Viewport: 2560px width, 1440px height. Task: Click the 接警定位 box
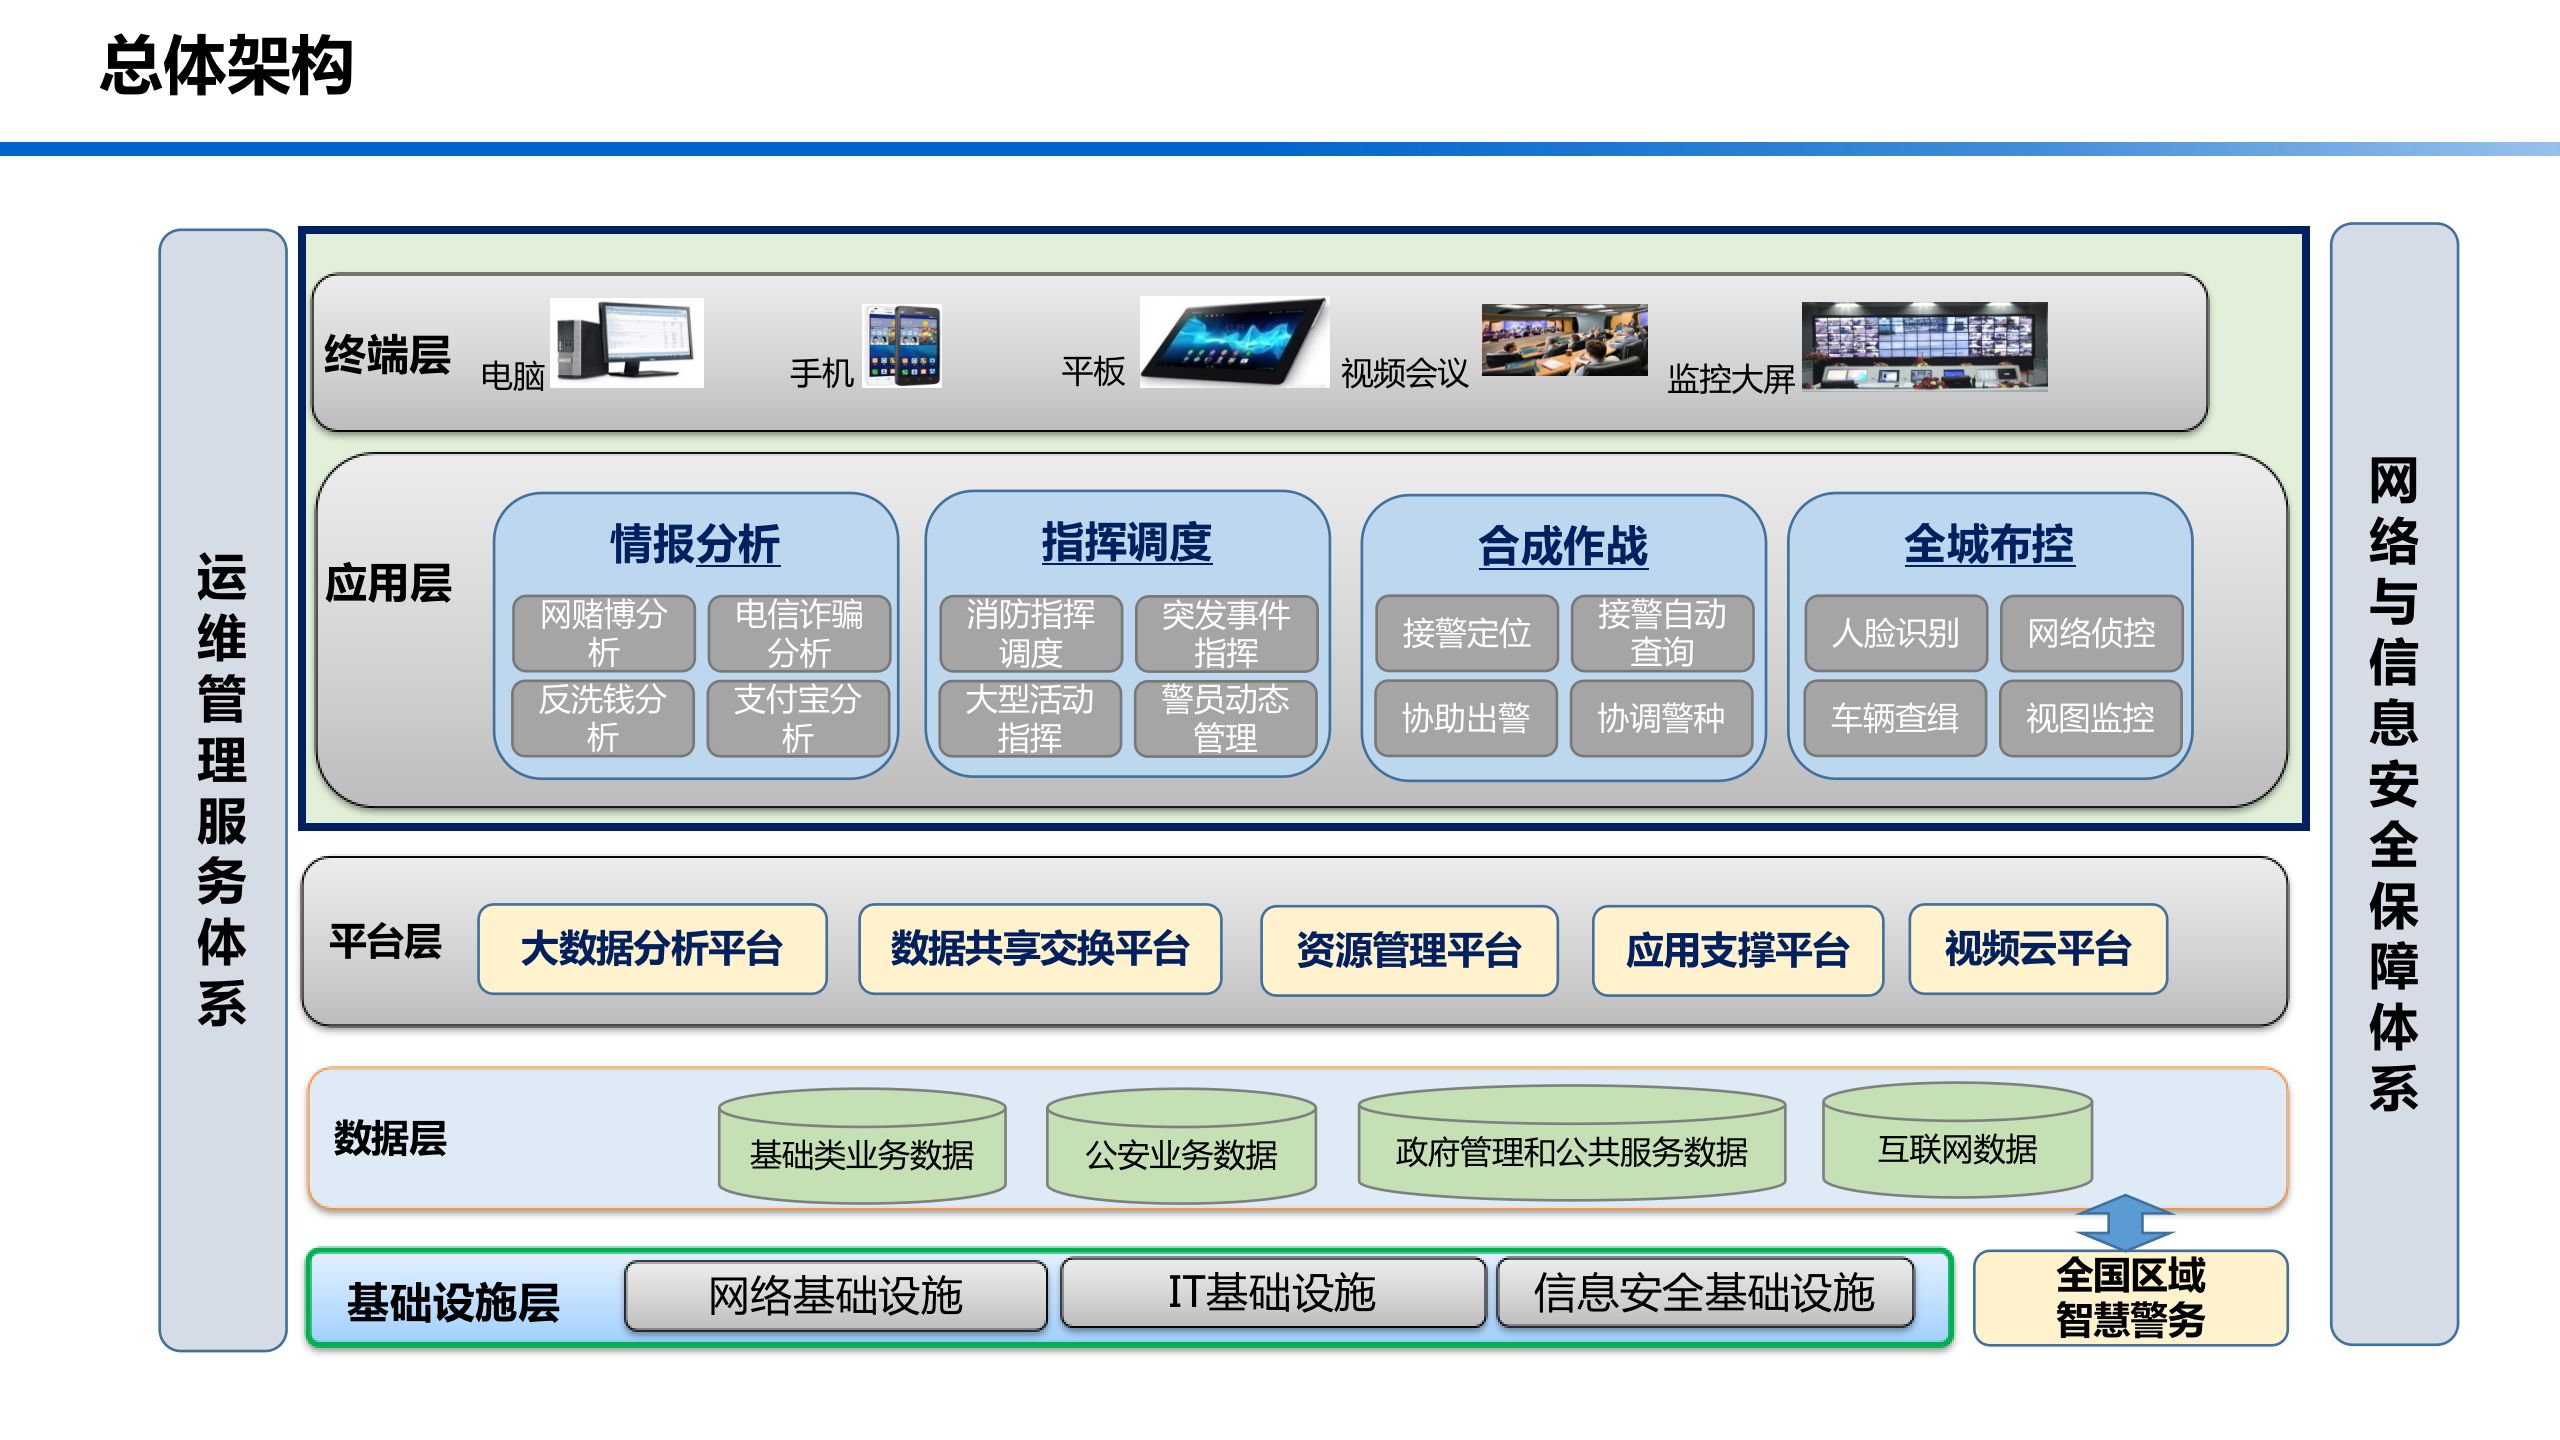tap(1467, 633)
